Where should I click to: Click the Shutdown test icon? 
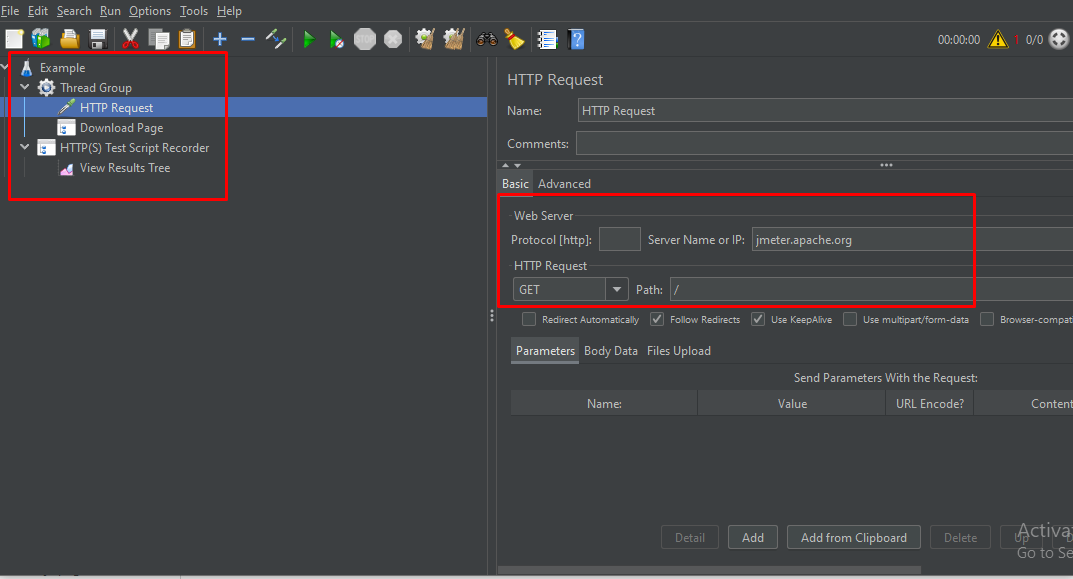[x=393, y=39]
